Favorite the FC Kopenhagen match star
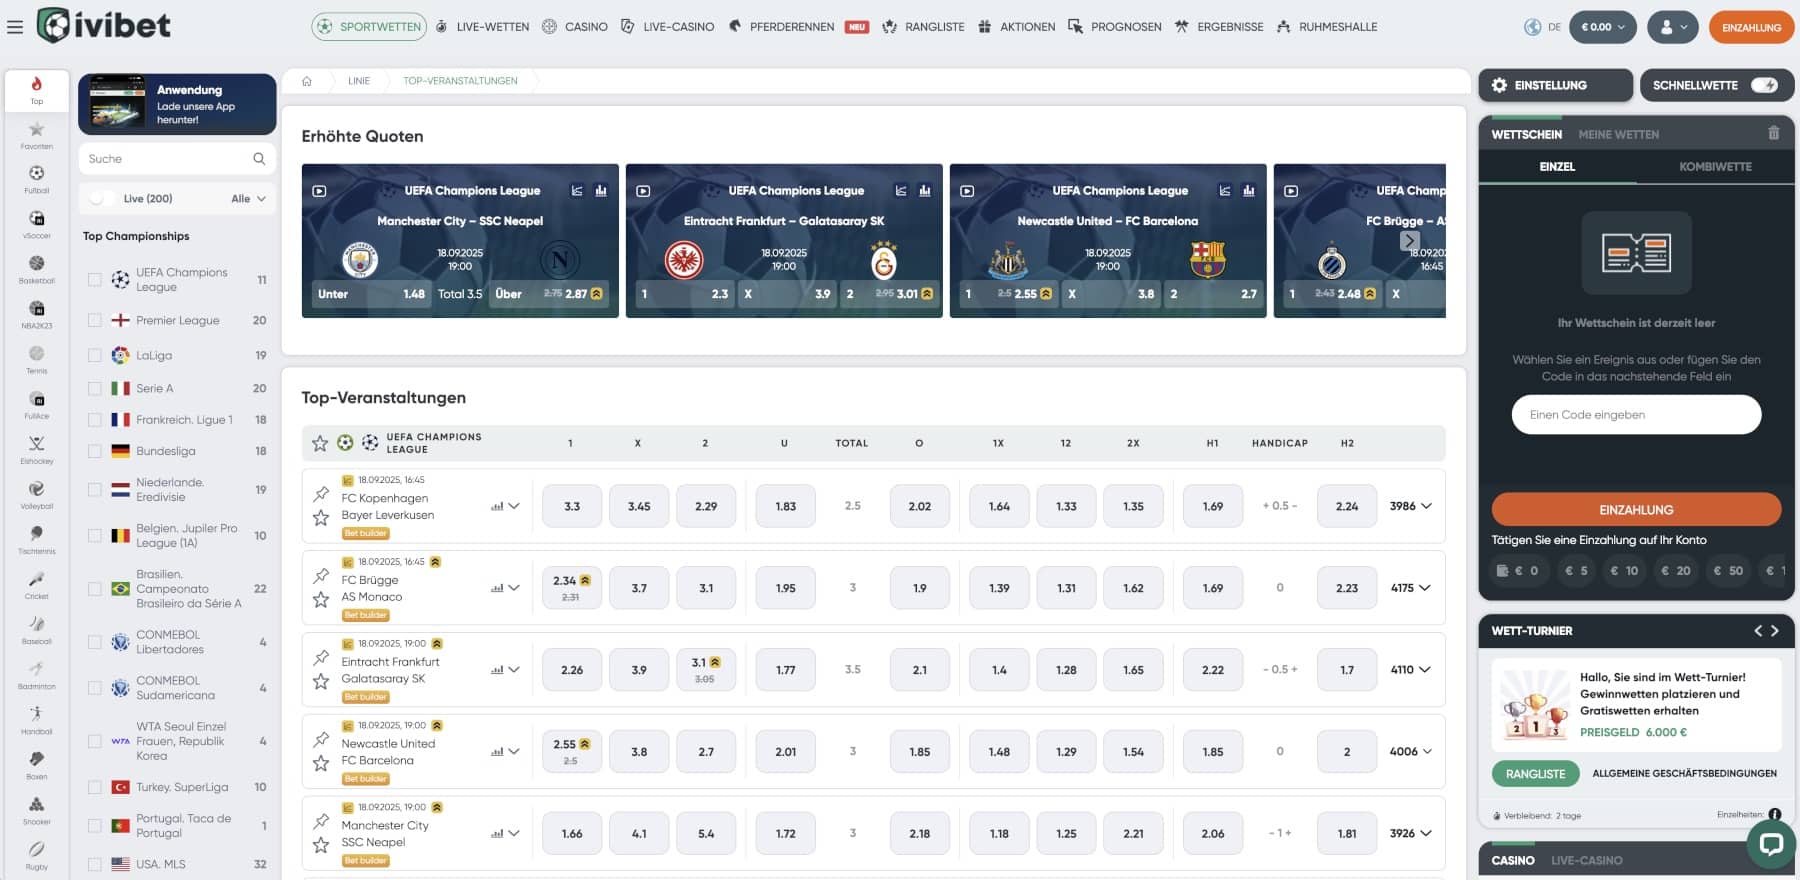 tap(321, 518)
